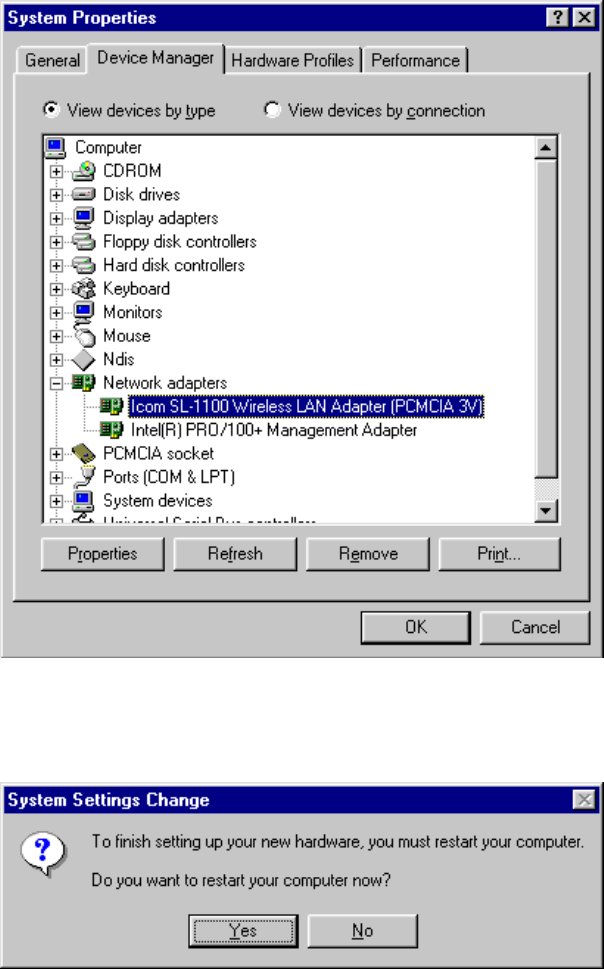Click the device list scroll down arrow
The image size is (604, 969).
(547, 510)
